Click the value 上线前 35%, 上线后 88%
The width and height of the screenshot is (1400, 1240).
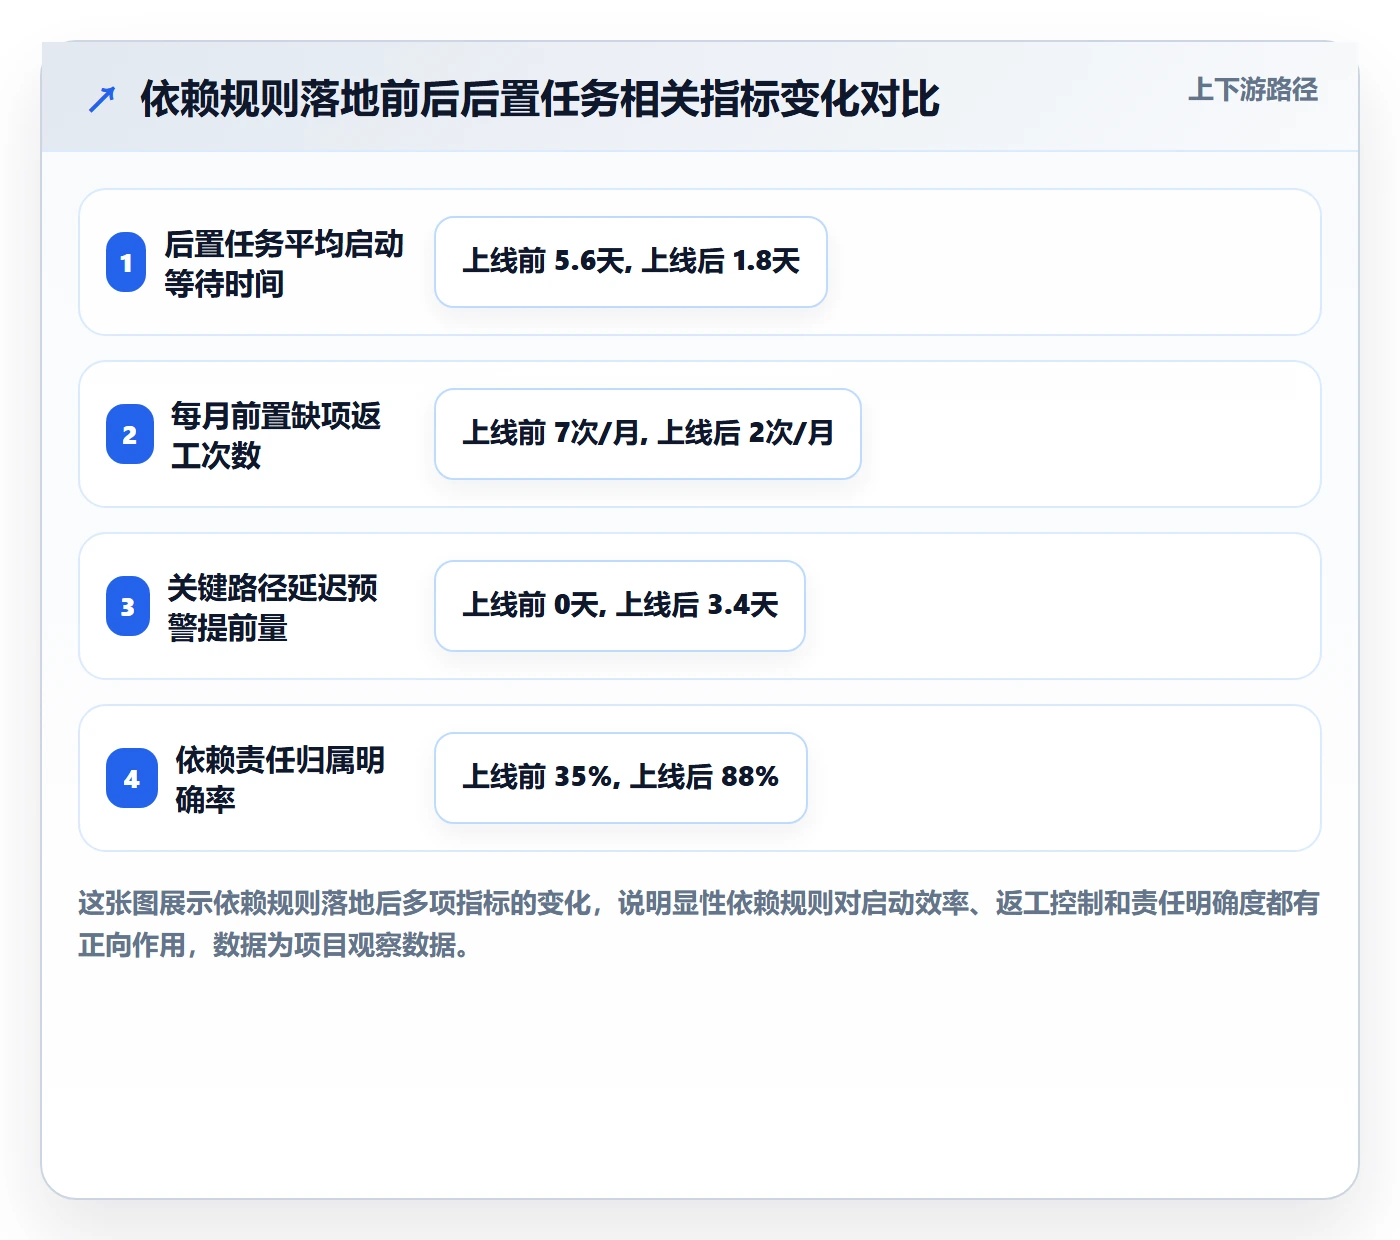coord(621,778)
